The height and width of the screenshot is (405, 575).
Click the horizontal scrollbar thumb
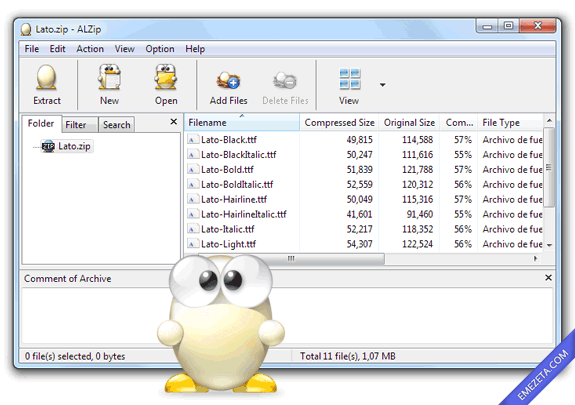[x=291, y=258]
